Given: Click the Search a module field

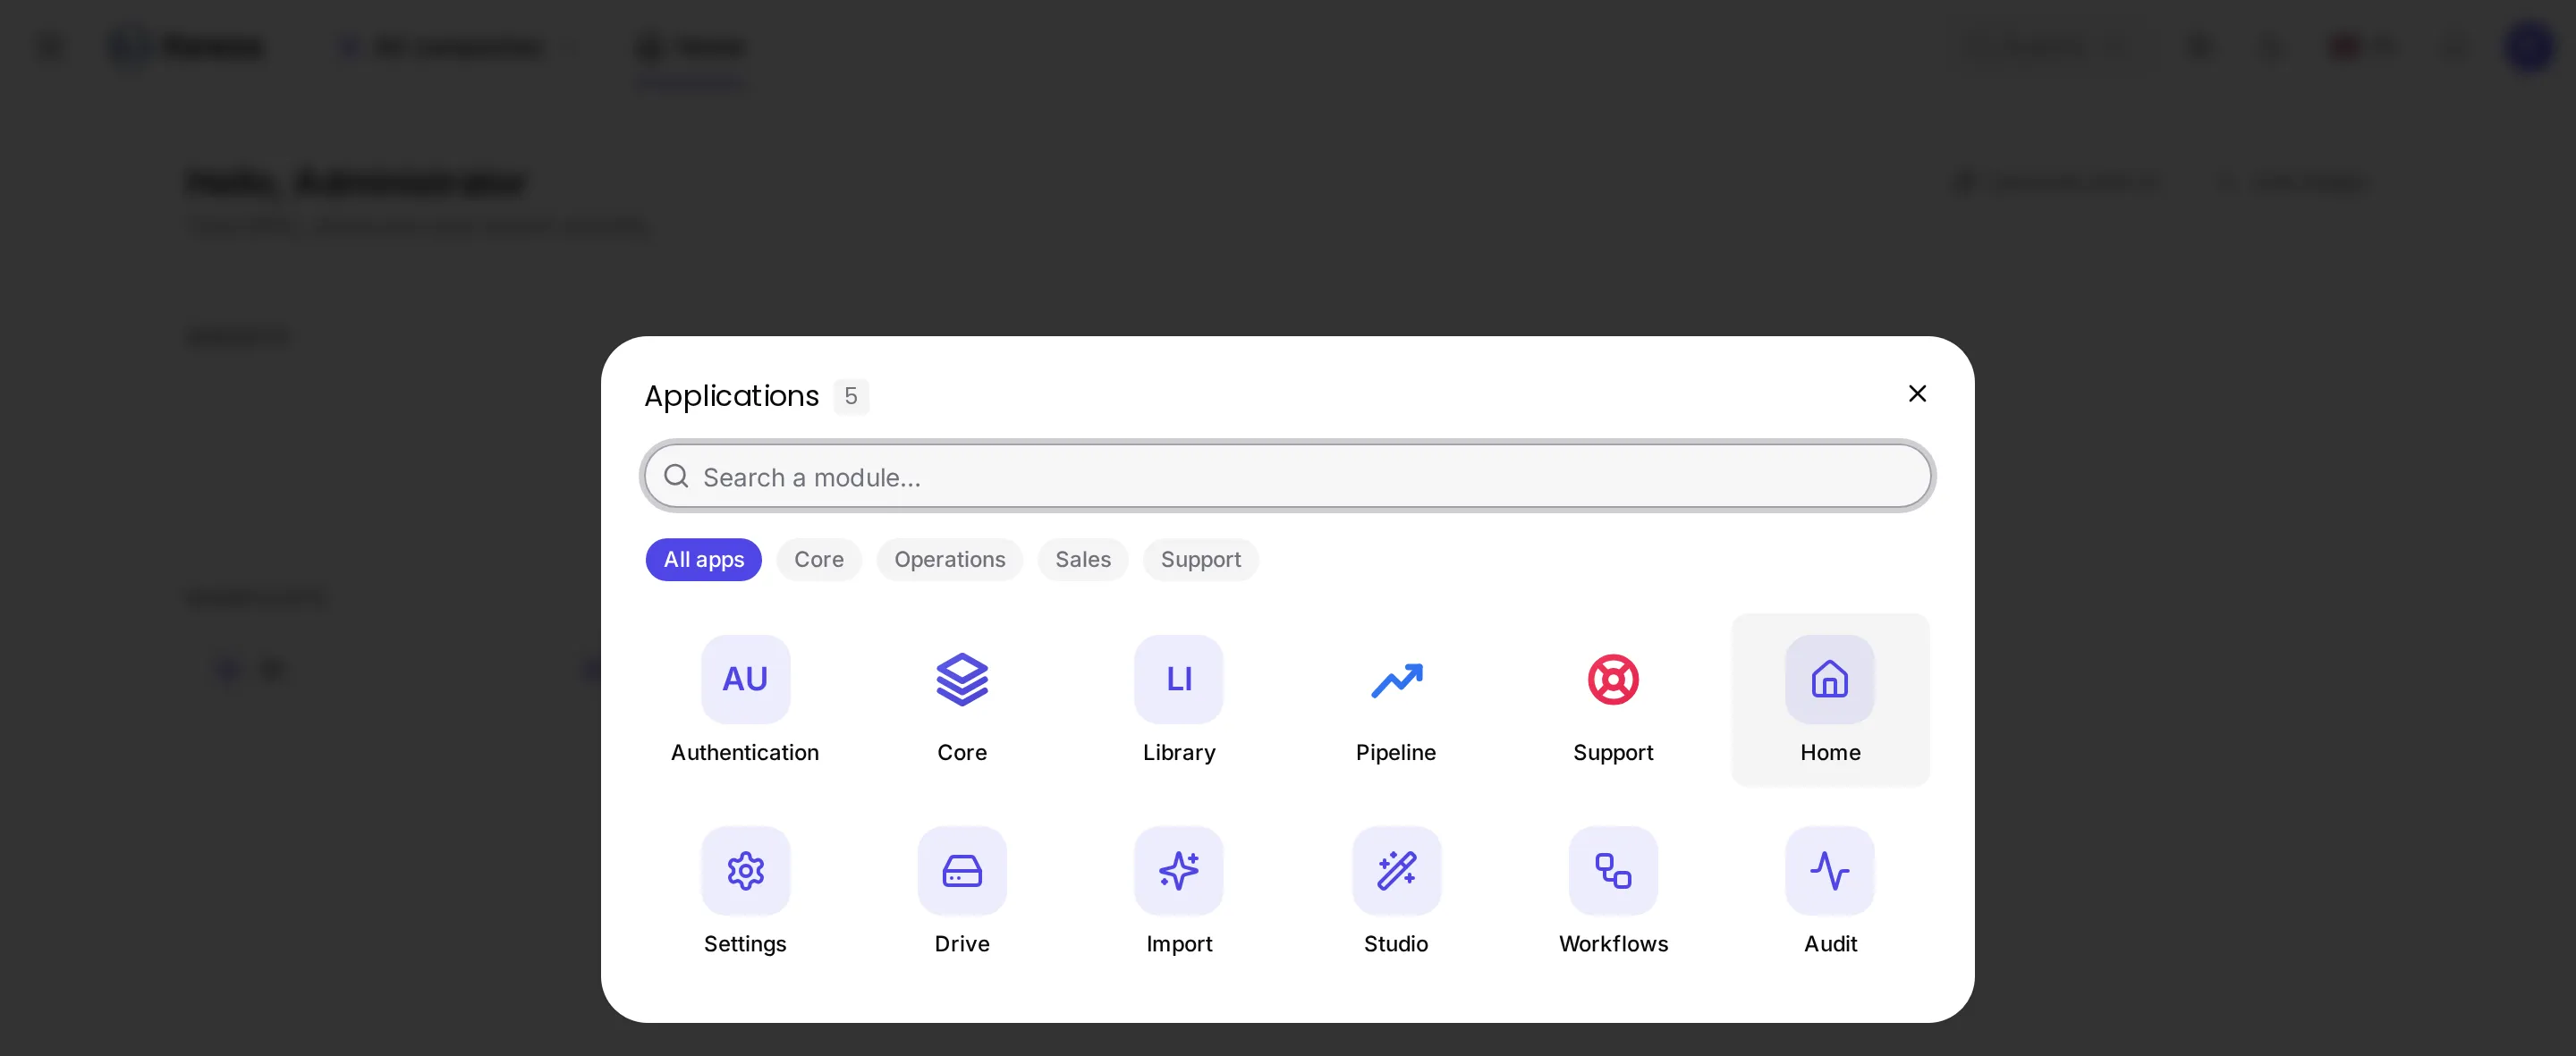Looking at the screenshot, I should pyautogui.click(x=1288, y=476).
